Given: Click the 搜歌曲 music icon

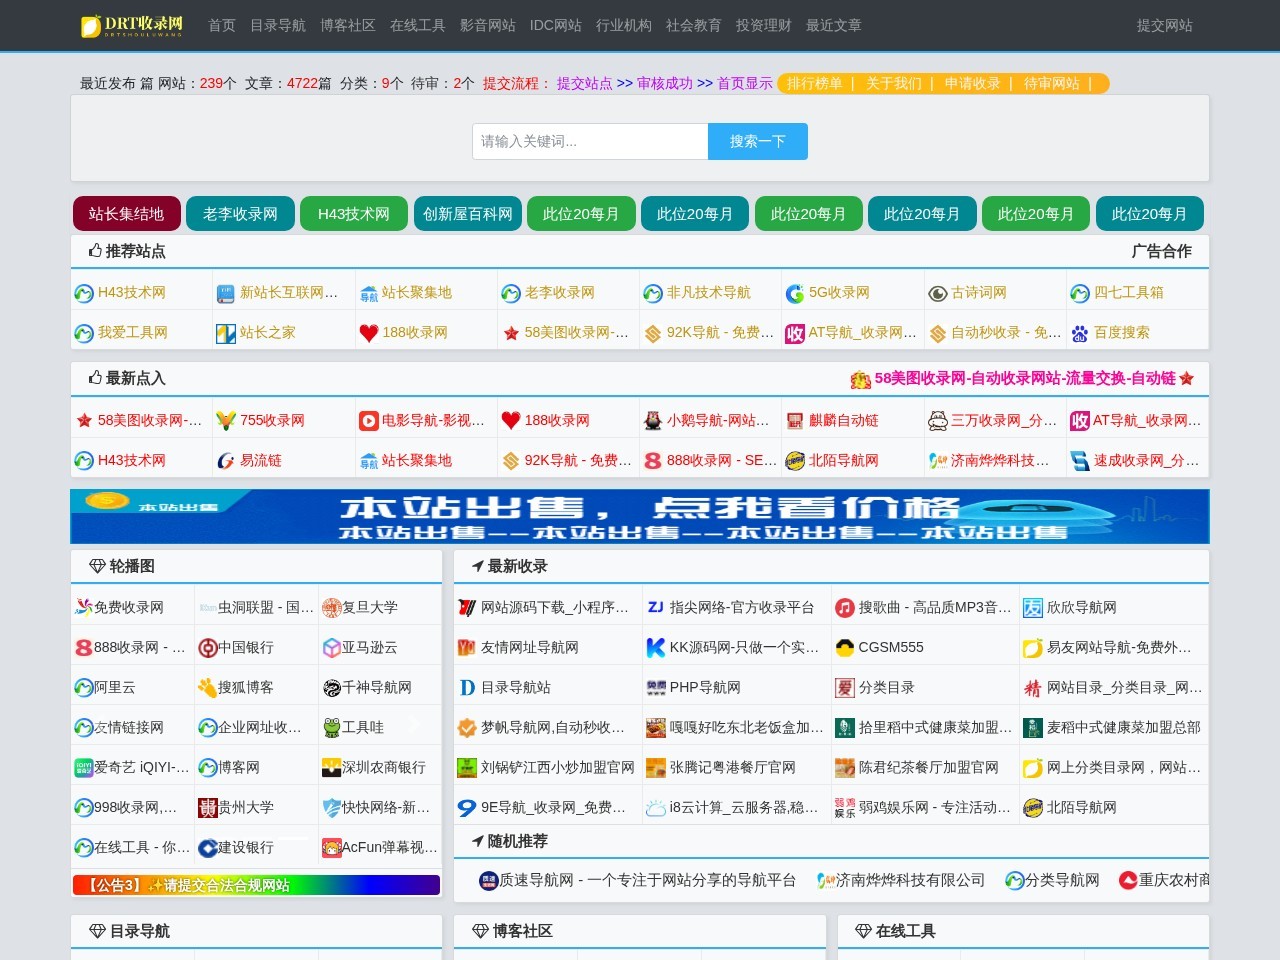Looking at the screenshot, I should click(x=845, y=607).
